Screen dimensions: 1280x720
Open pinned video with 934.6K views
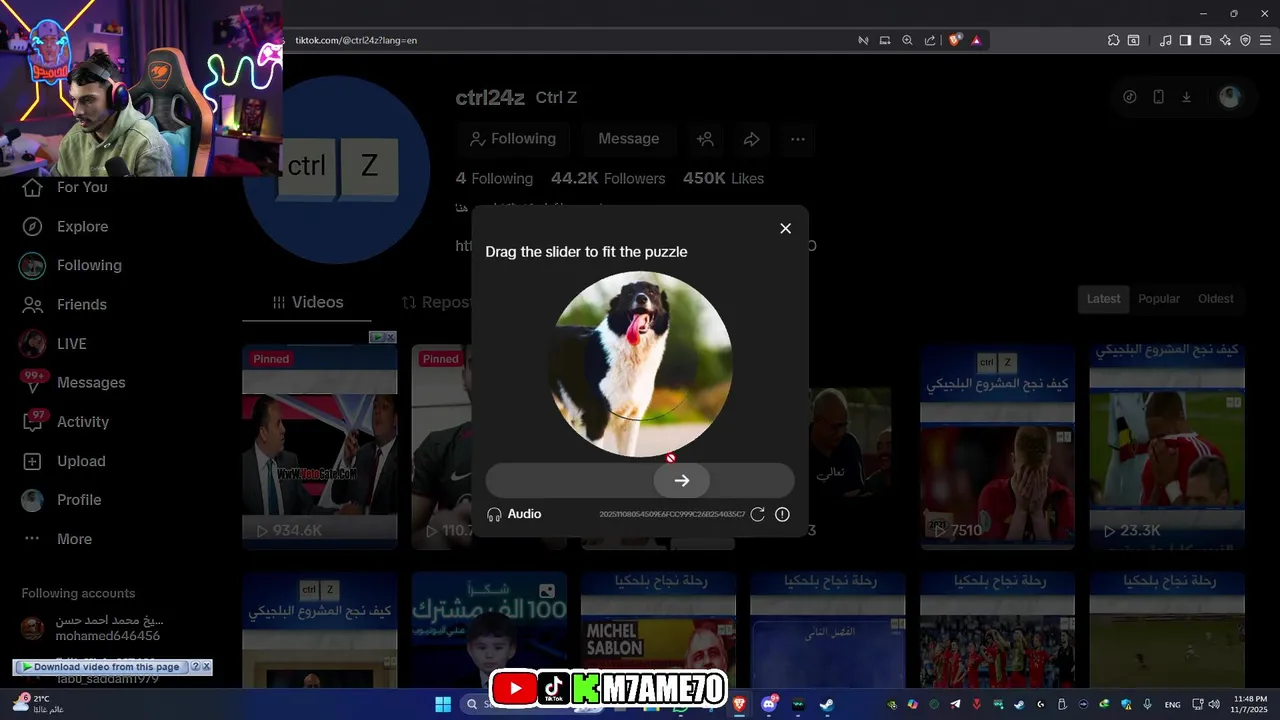(x=320, y=447)
